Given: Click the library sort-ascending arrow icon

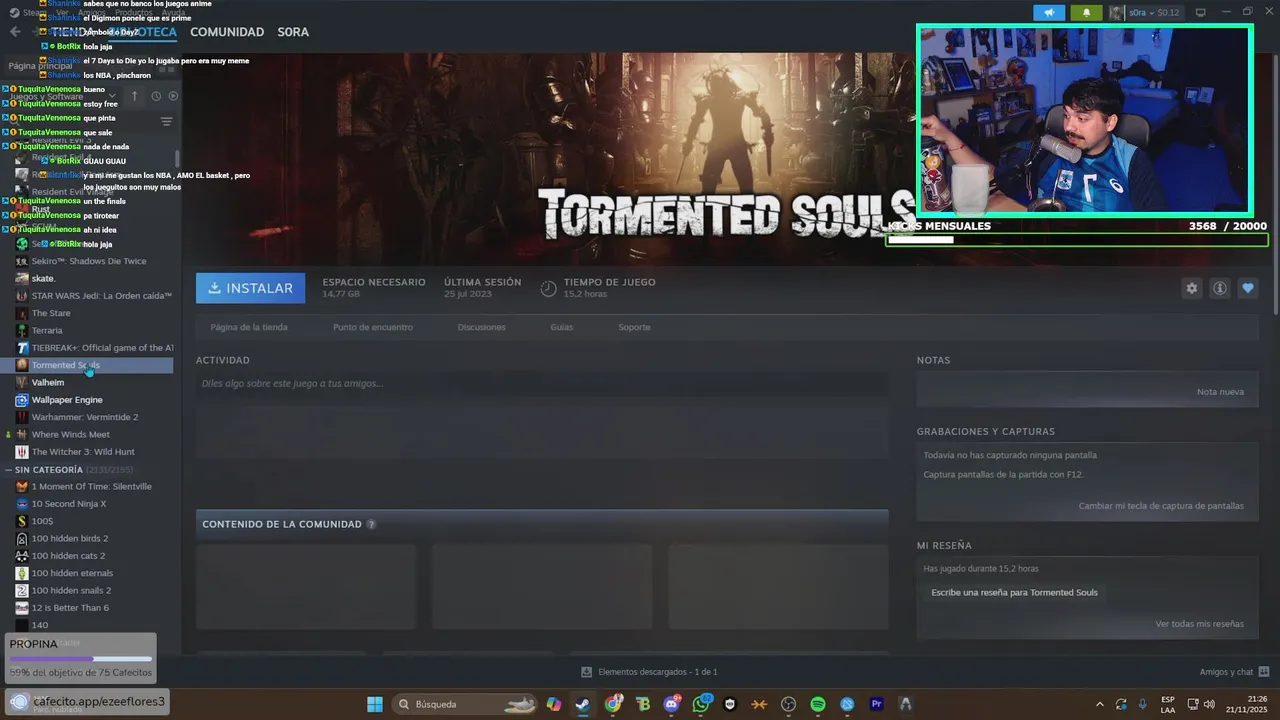Looking at the screenshot, I should (x=135, y=96).
